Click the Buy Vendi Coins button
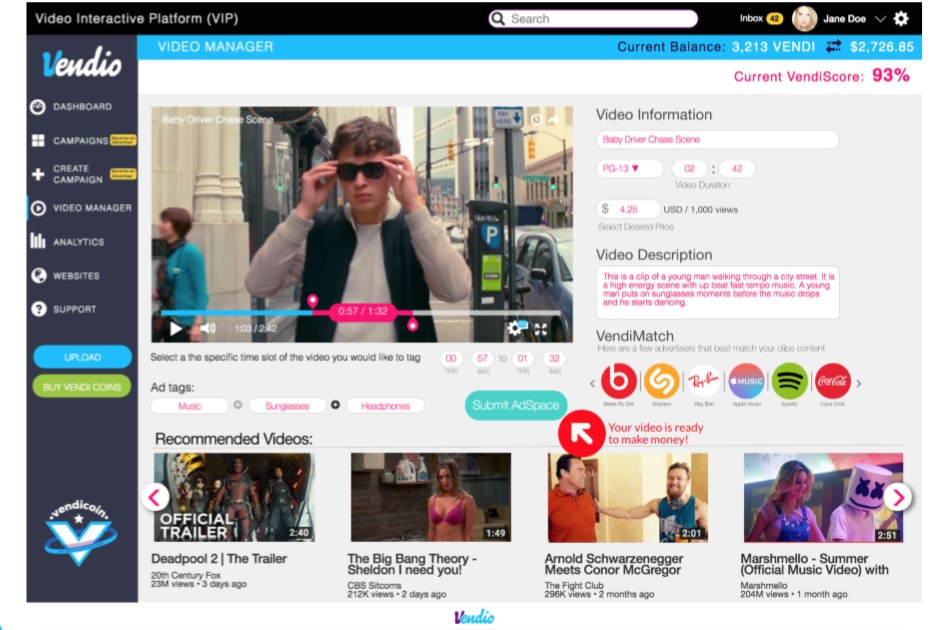Viewport: 951px width, 630px height. pyautogui.click(x=82, y=387)
